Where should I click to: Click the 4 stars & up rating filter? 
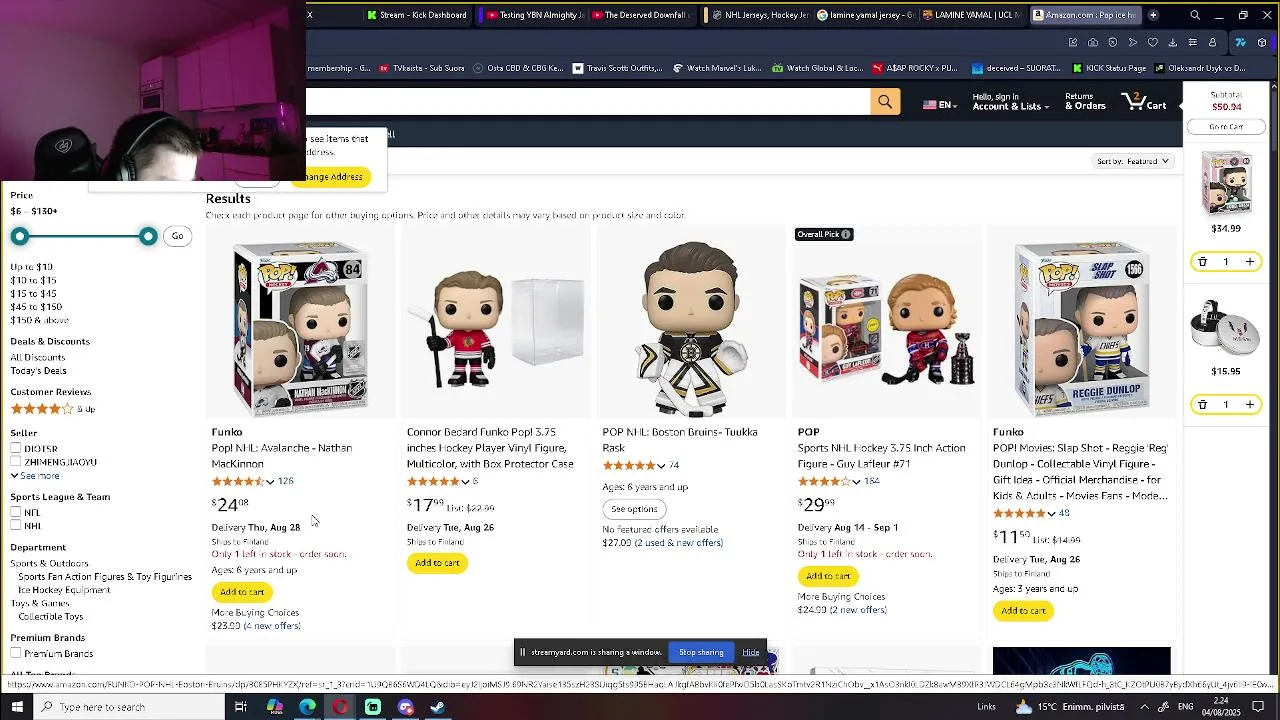(53, 409)
